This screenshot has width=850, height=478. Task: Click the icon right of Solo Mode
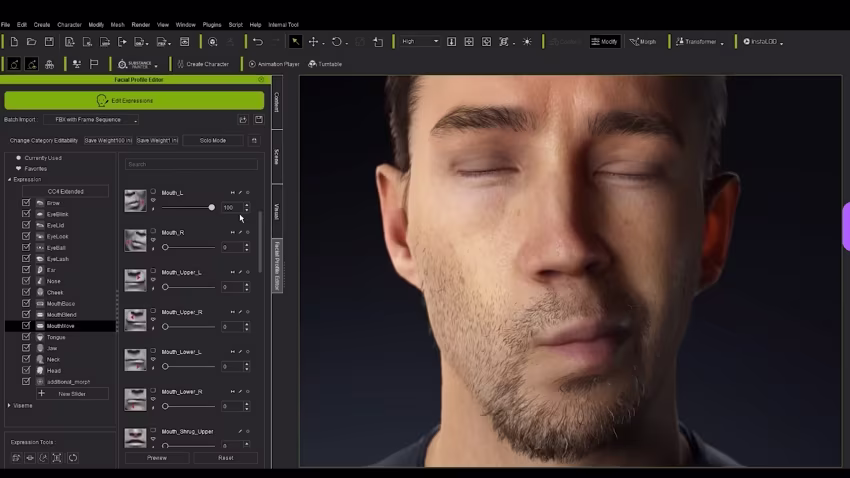(254, 140)
